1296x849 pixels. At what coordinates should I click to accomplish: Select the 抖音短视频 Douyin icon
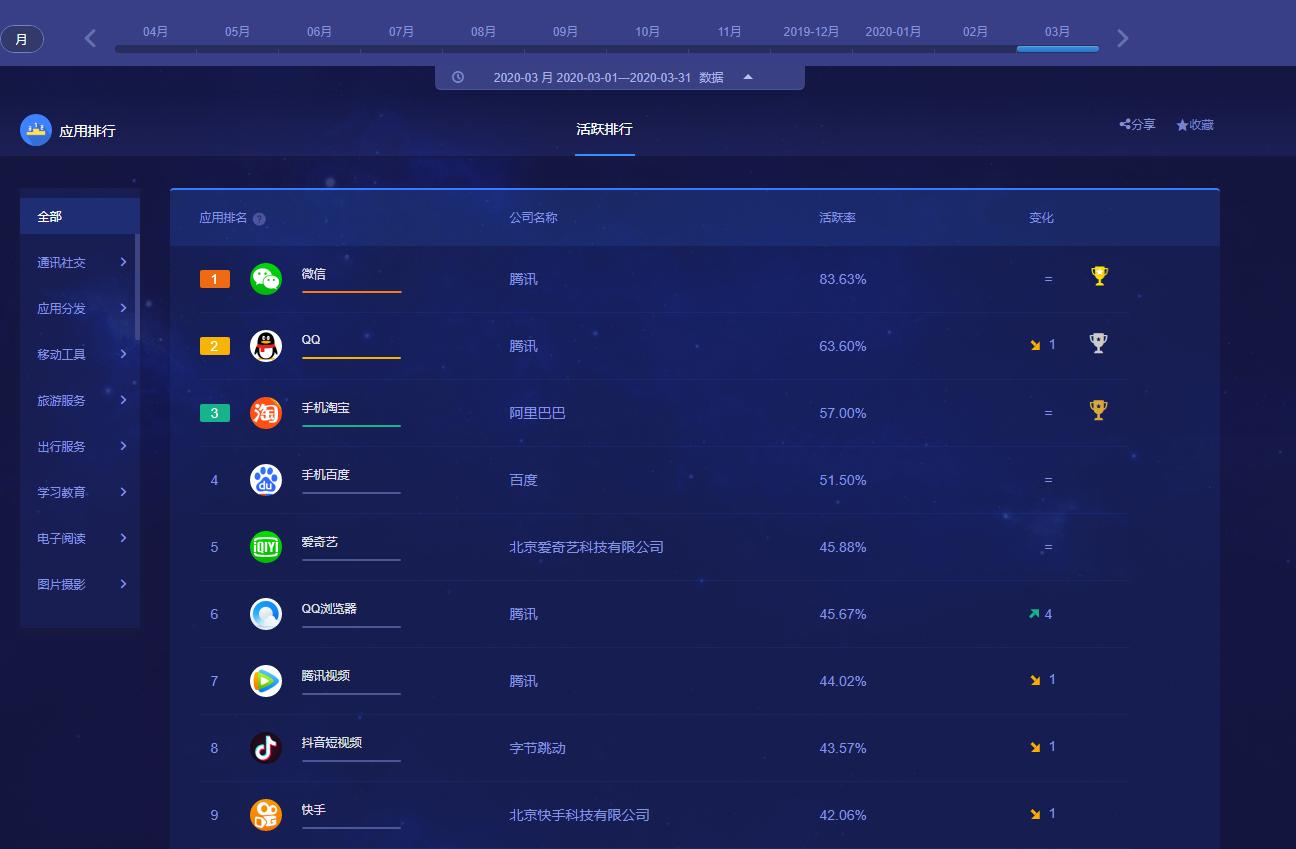(x=266, y=748)
